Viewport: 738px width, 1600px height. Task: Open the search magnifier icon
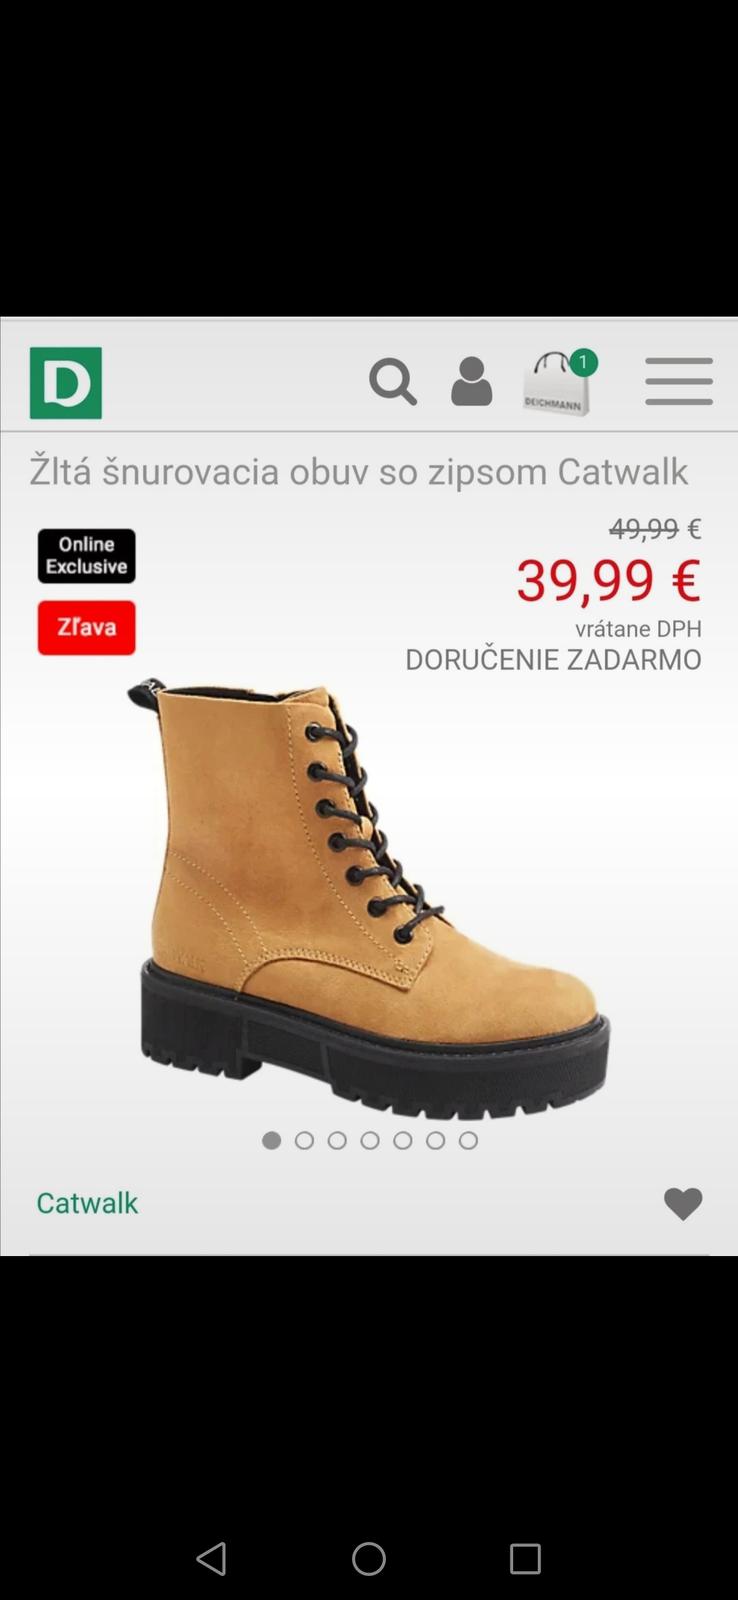tap(393, 382)
